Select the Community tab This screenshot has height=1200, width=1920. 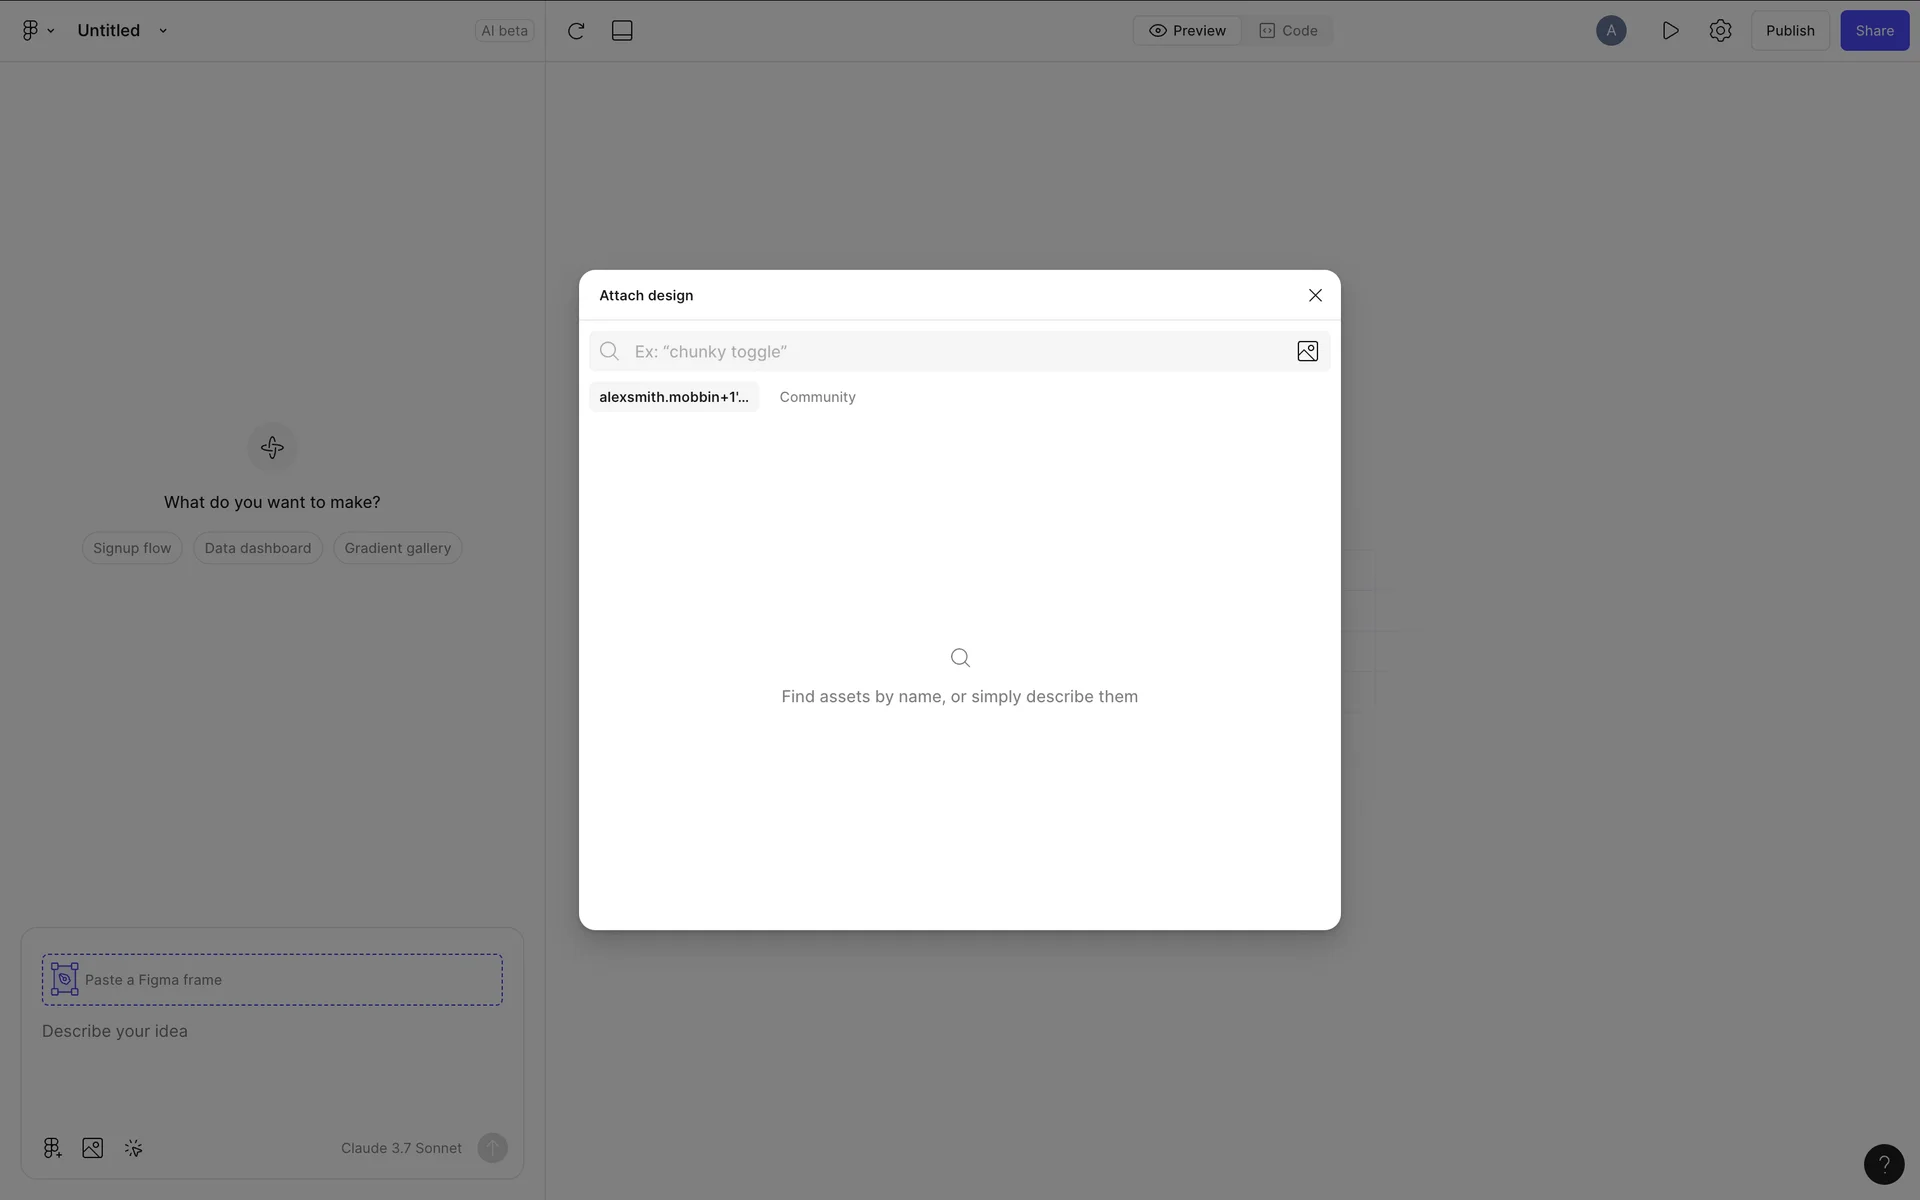[817, 397]
